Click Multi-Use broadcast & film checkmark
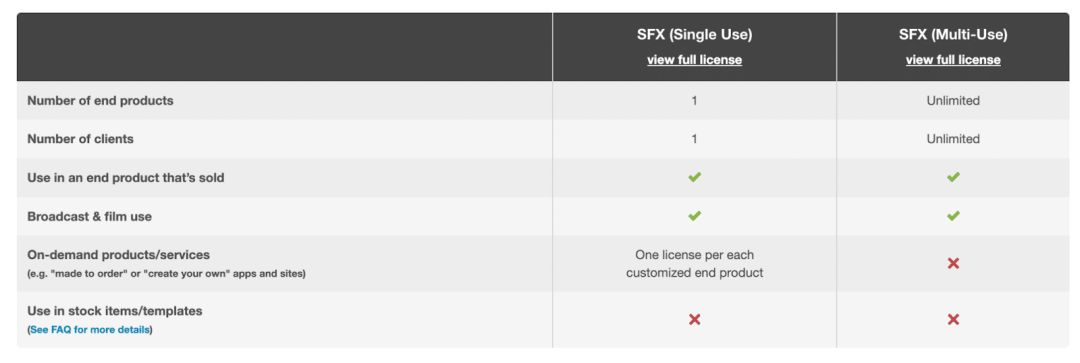Image resolution: width=1080 pixels, height=363 pixels. (x=953, y=216)
